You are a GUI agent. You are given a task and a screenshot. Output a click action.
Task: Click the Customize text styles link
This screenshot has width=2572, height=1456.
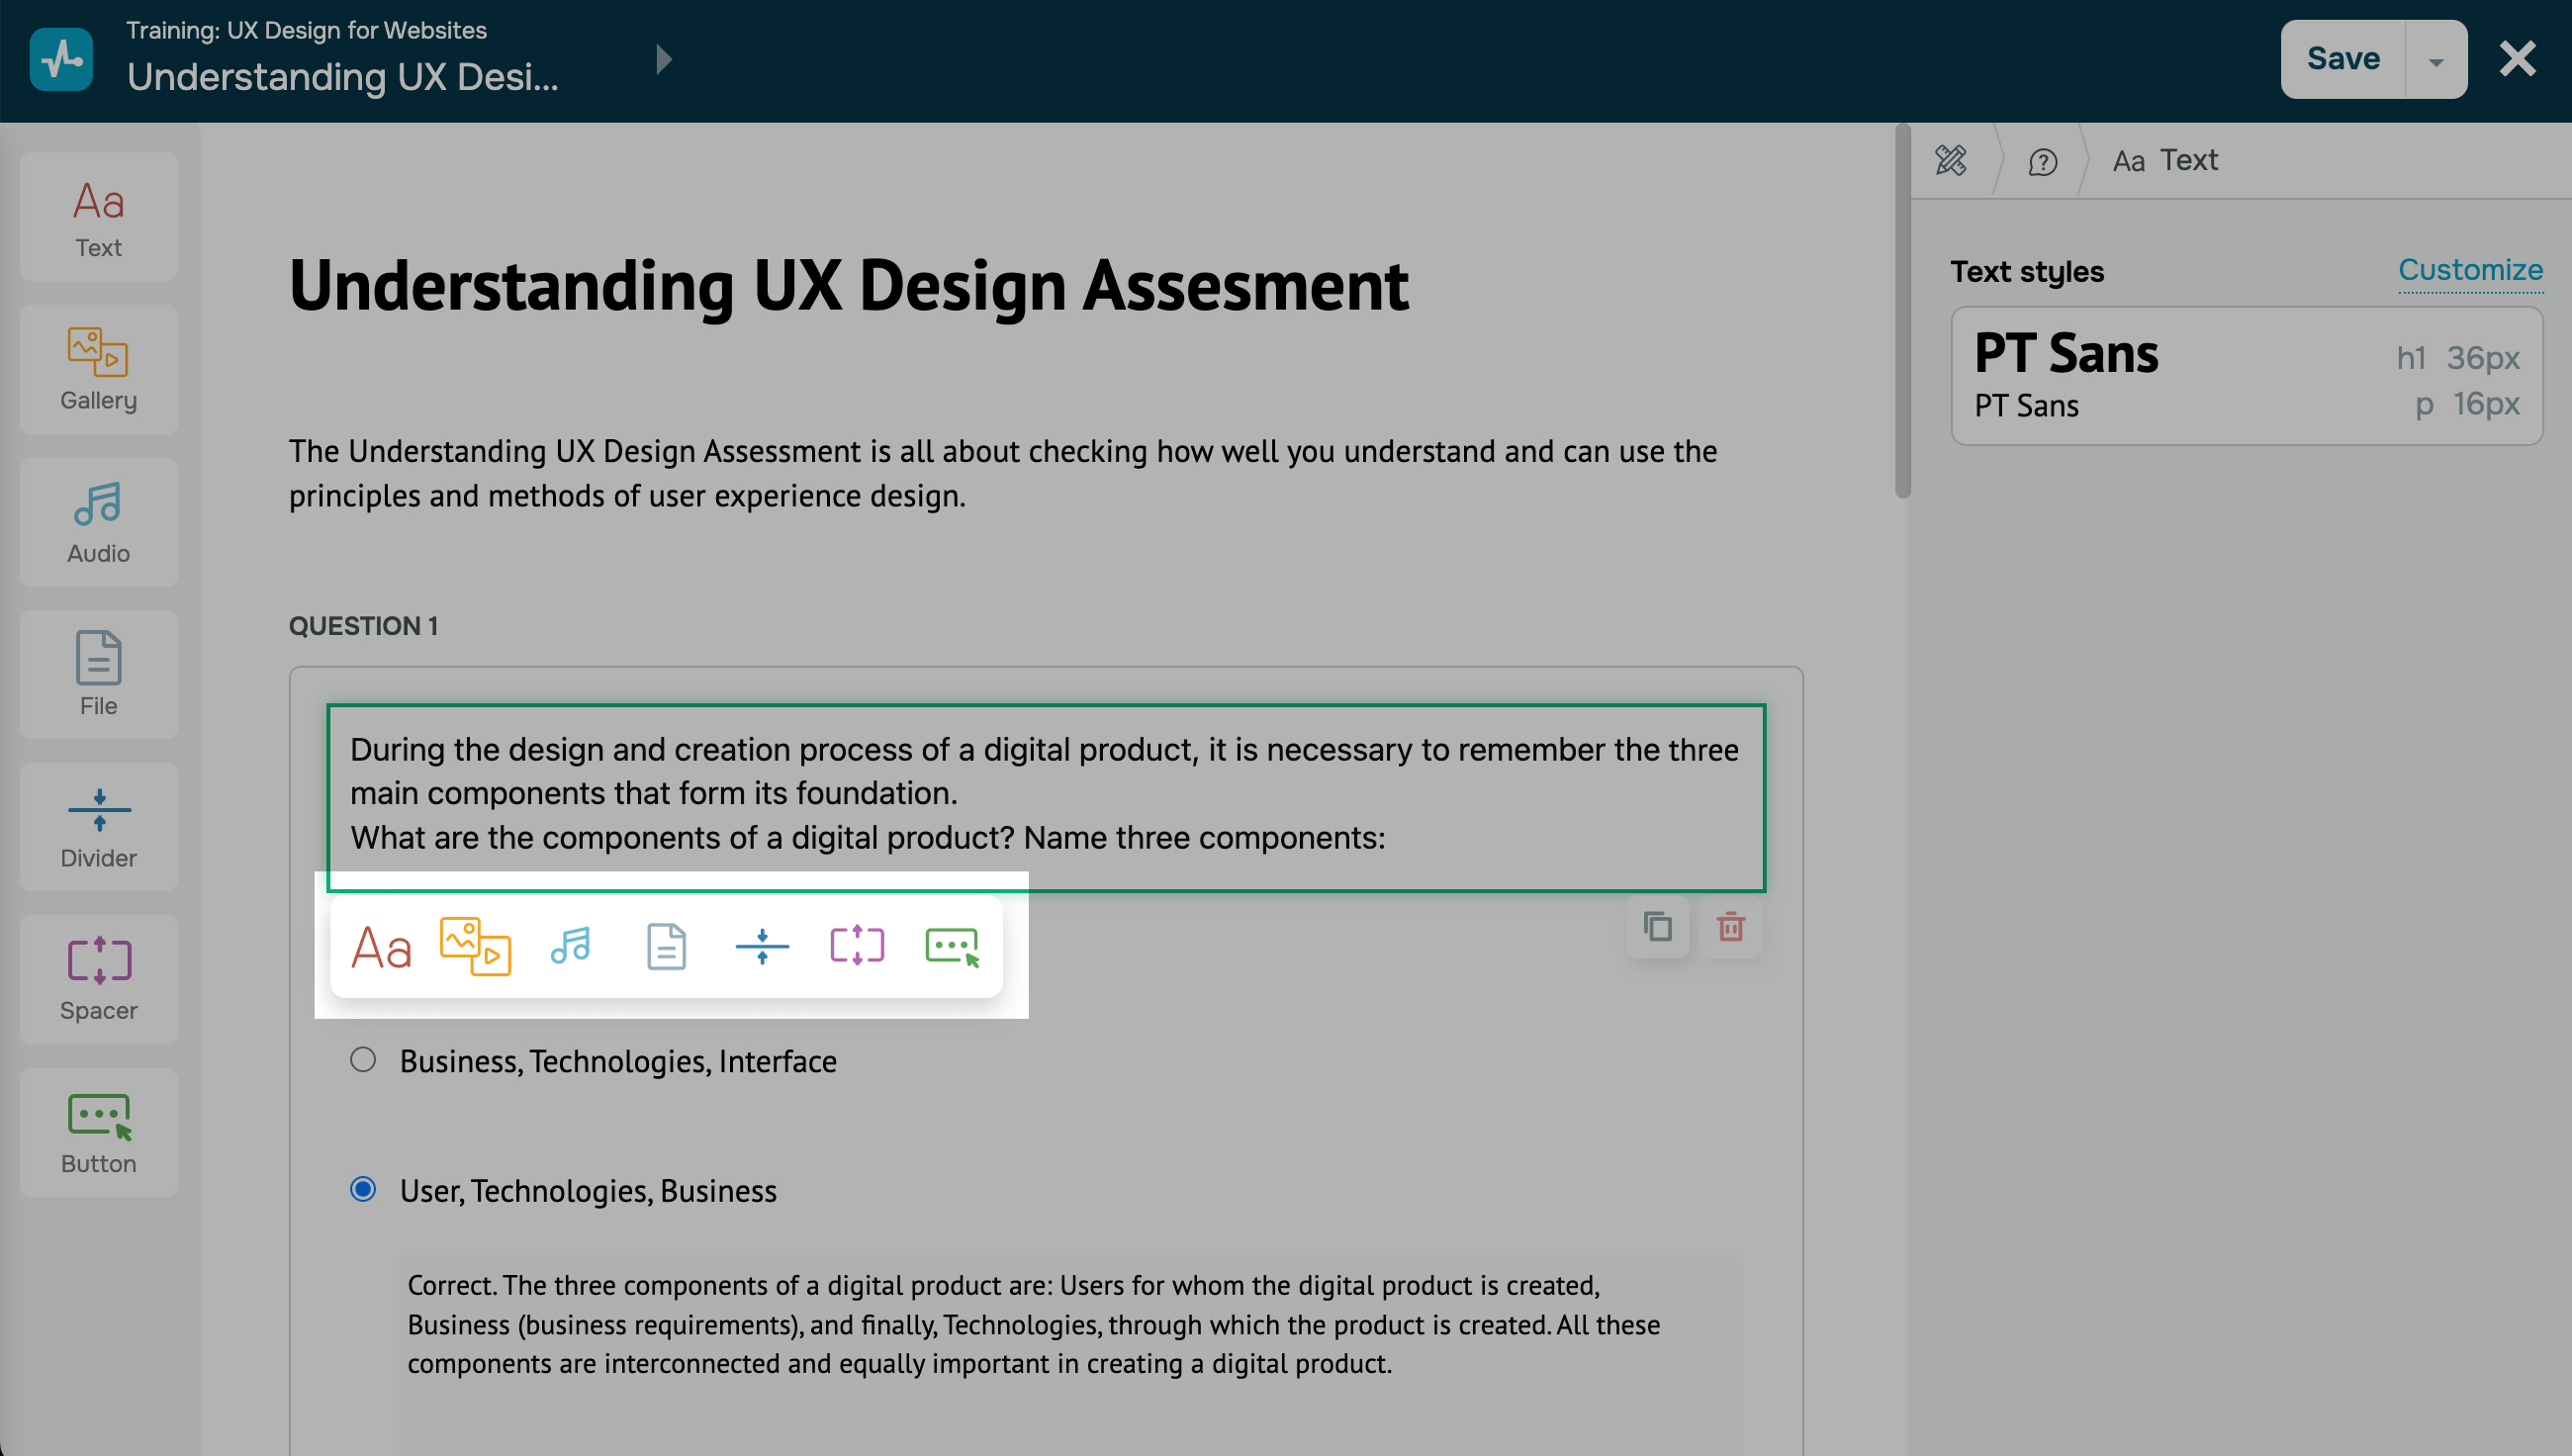tap(2470, 270)
